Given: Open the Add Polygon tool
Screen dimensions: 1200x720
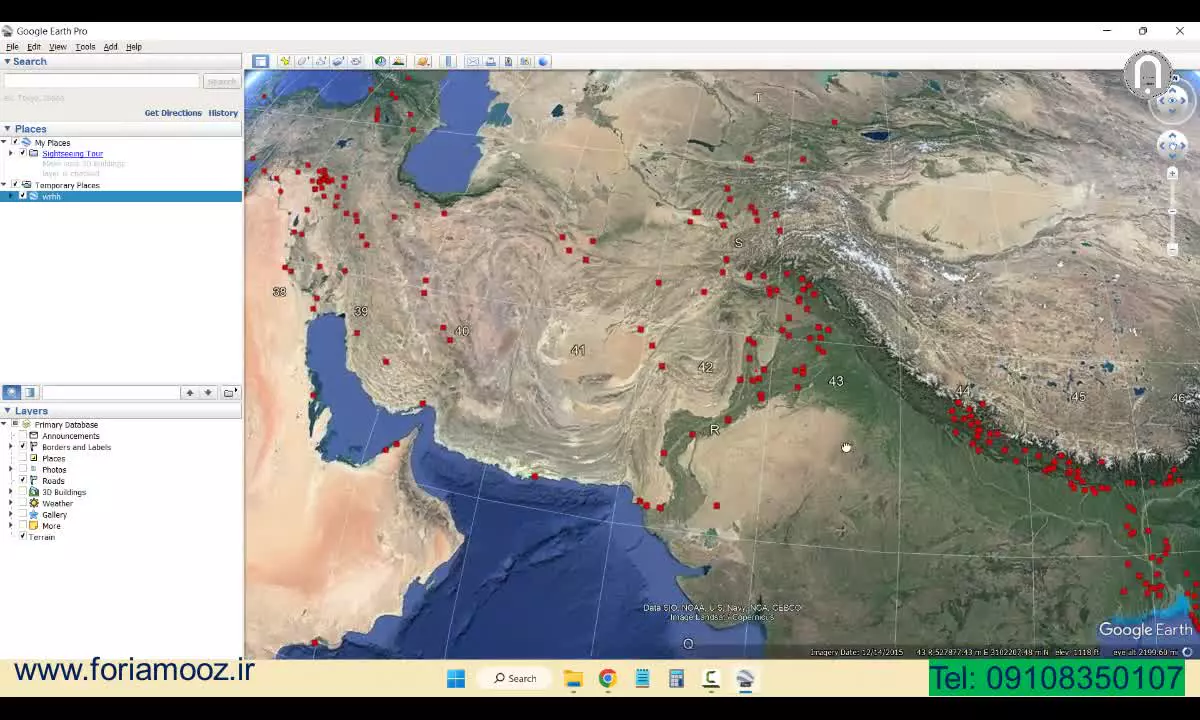Looking at the screenshot, I should tap(303, 61).
